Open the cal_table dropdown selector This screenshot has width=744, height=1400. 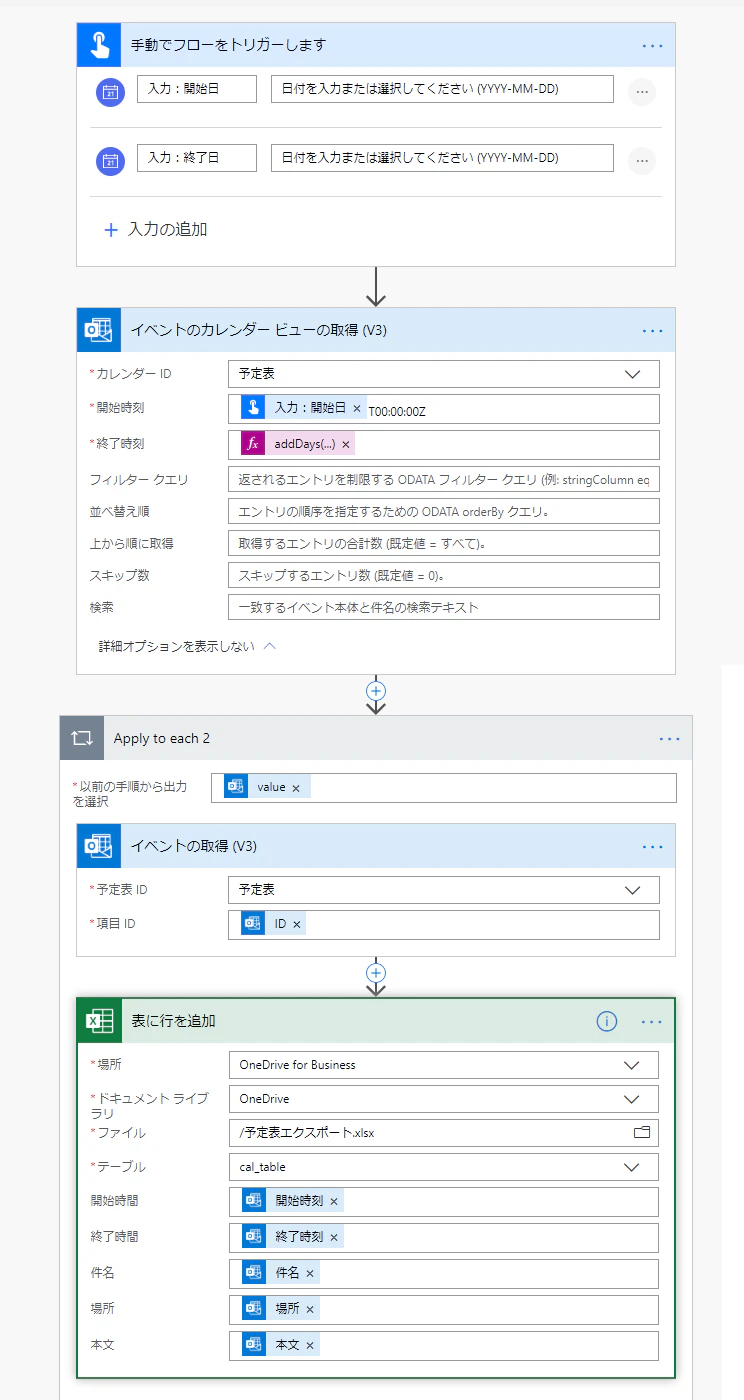pos(630,1166)
